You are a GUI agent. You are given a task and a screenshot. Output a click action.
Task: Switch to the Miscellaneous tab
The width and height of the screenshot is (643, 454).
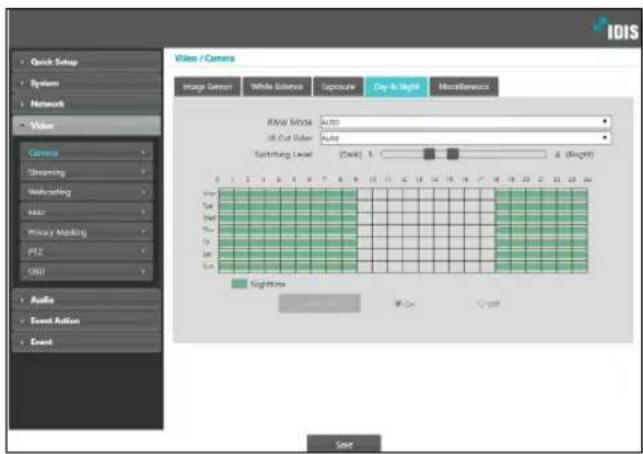tap(464, 87)
